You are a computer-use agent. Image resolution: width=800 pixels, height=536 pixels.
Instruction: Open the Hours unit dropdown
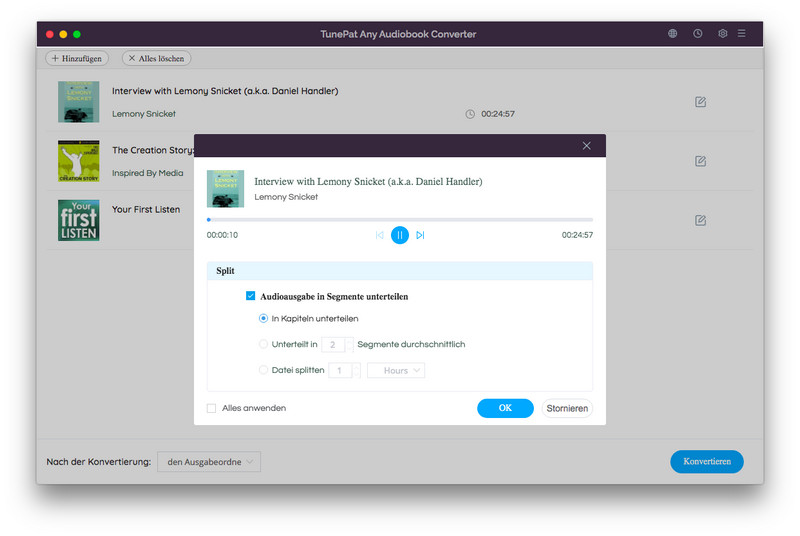(x=396, y=370)
